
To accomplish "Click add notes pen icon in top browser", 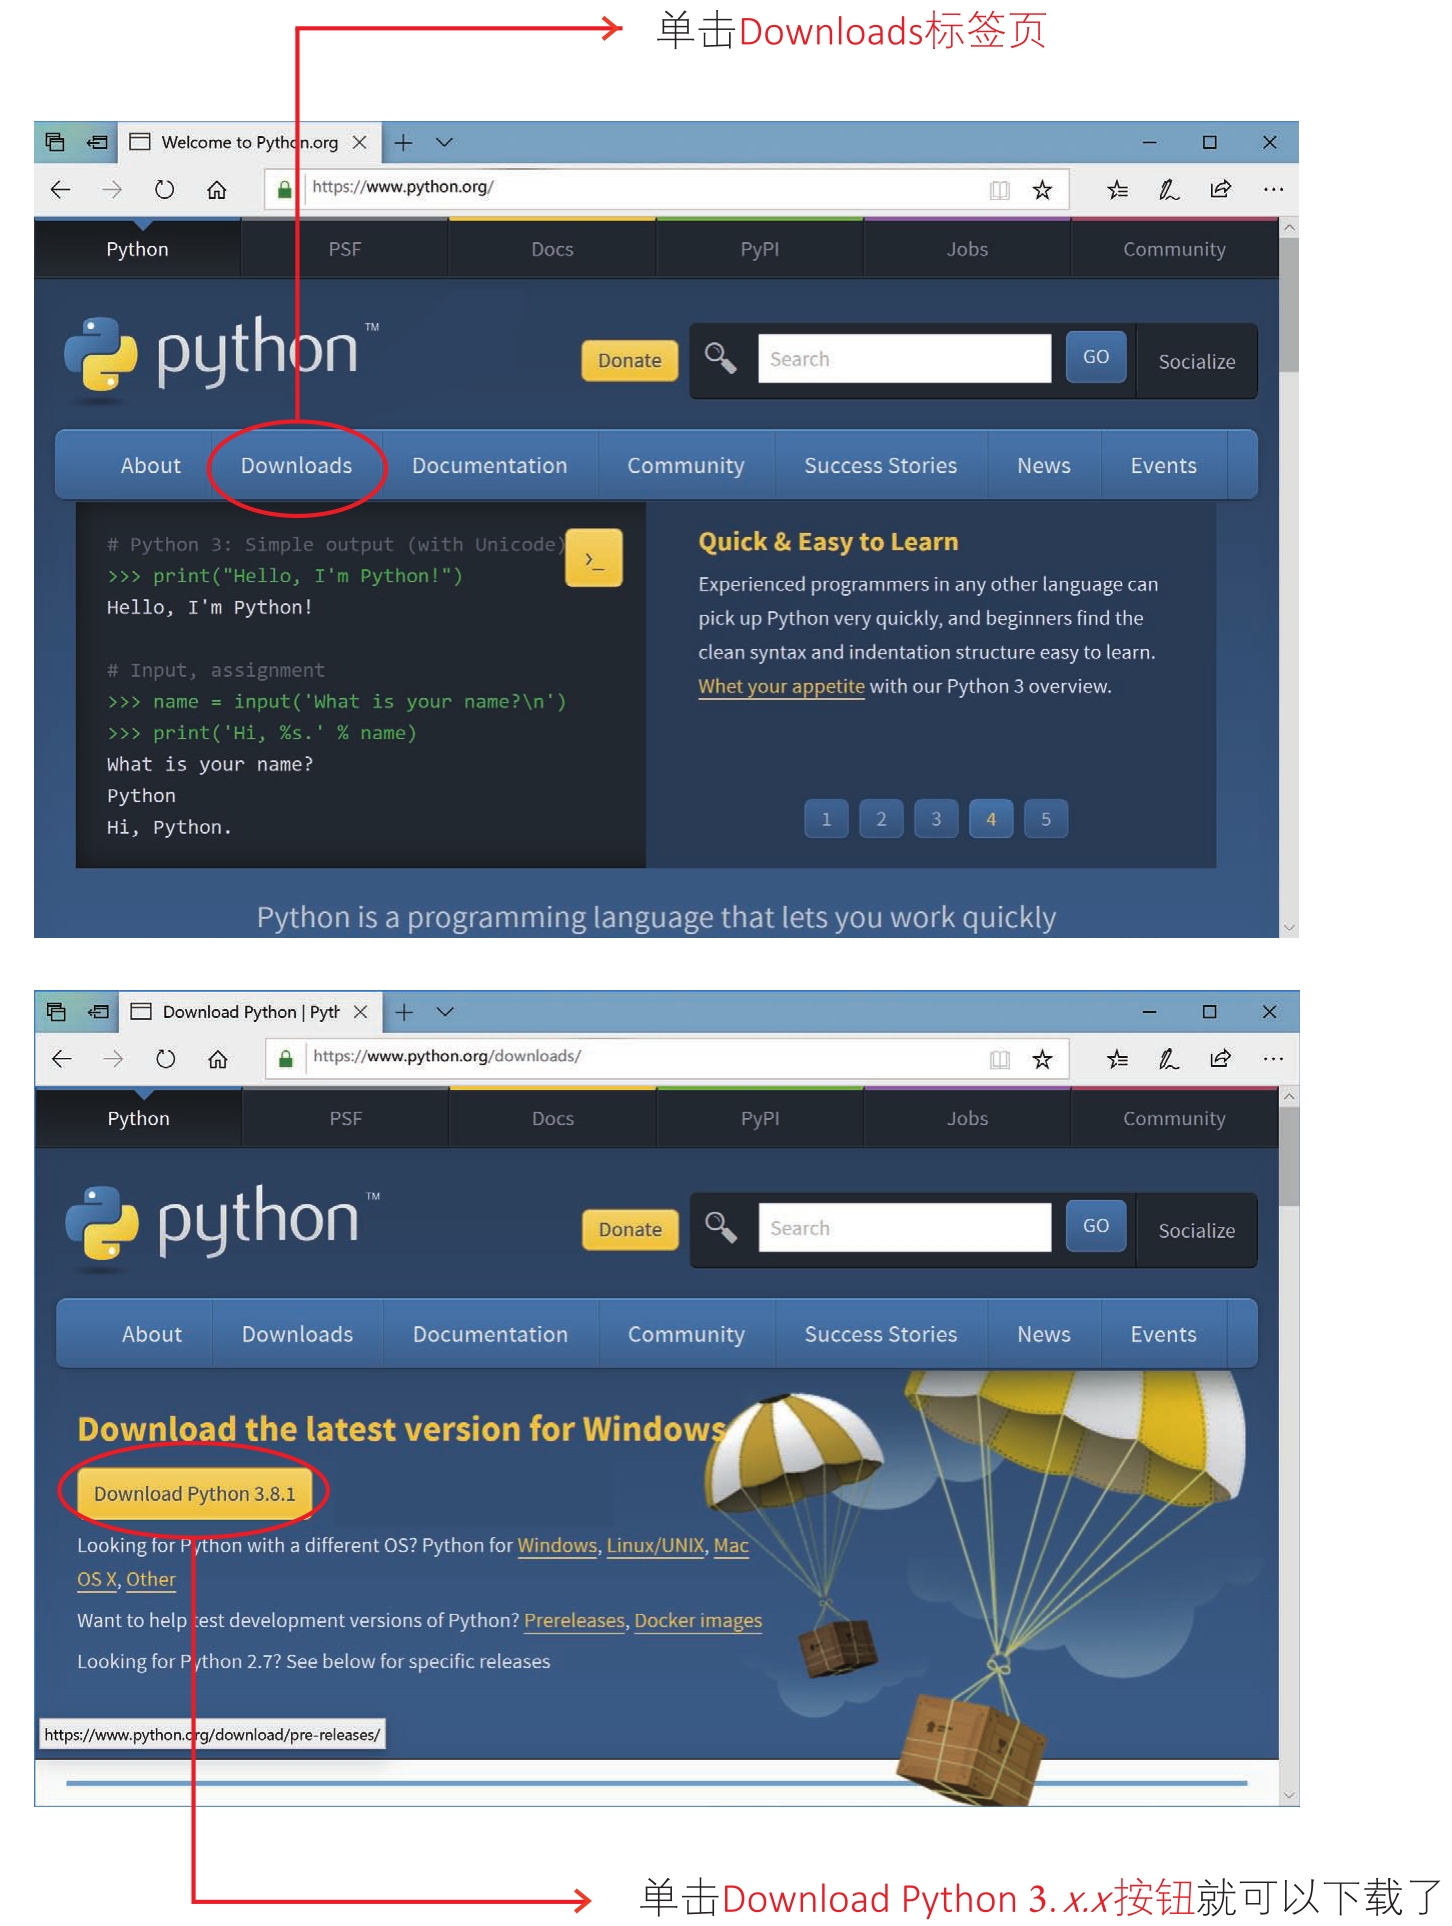I will click(x=1168, y=189).
